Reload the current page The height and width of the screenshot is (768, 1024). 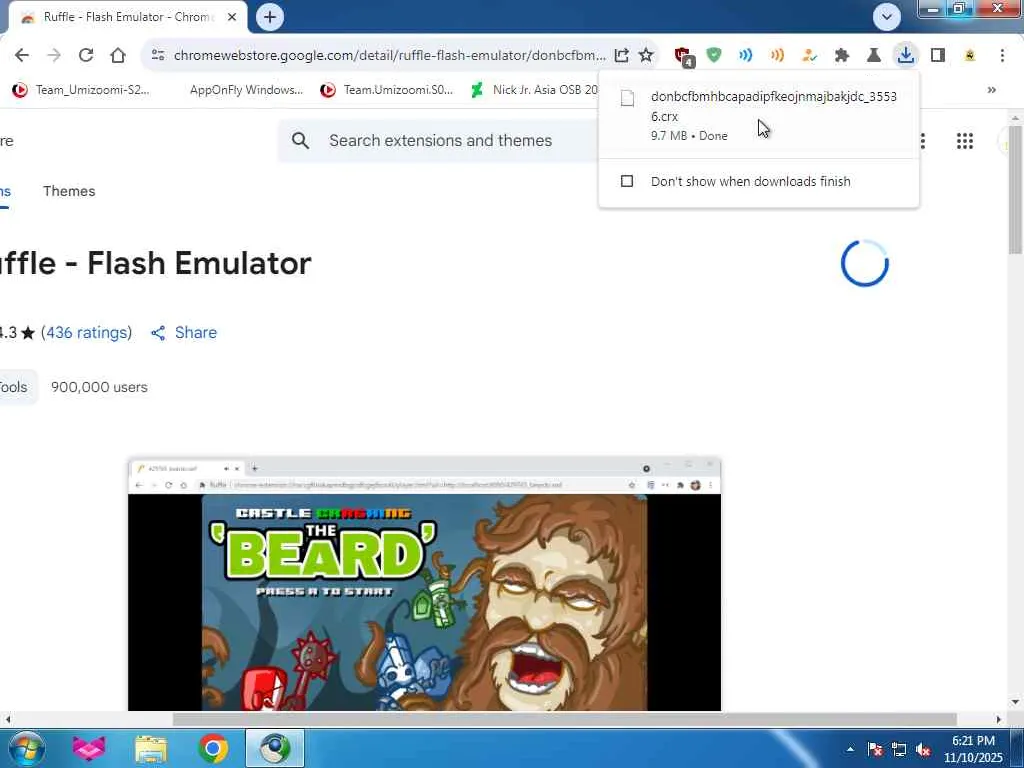click(x=86, y=56)
